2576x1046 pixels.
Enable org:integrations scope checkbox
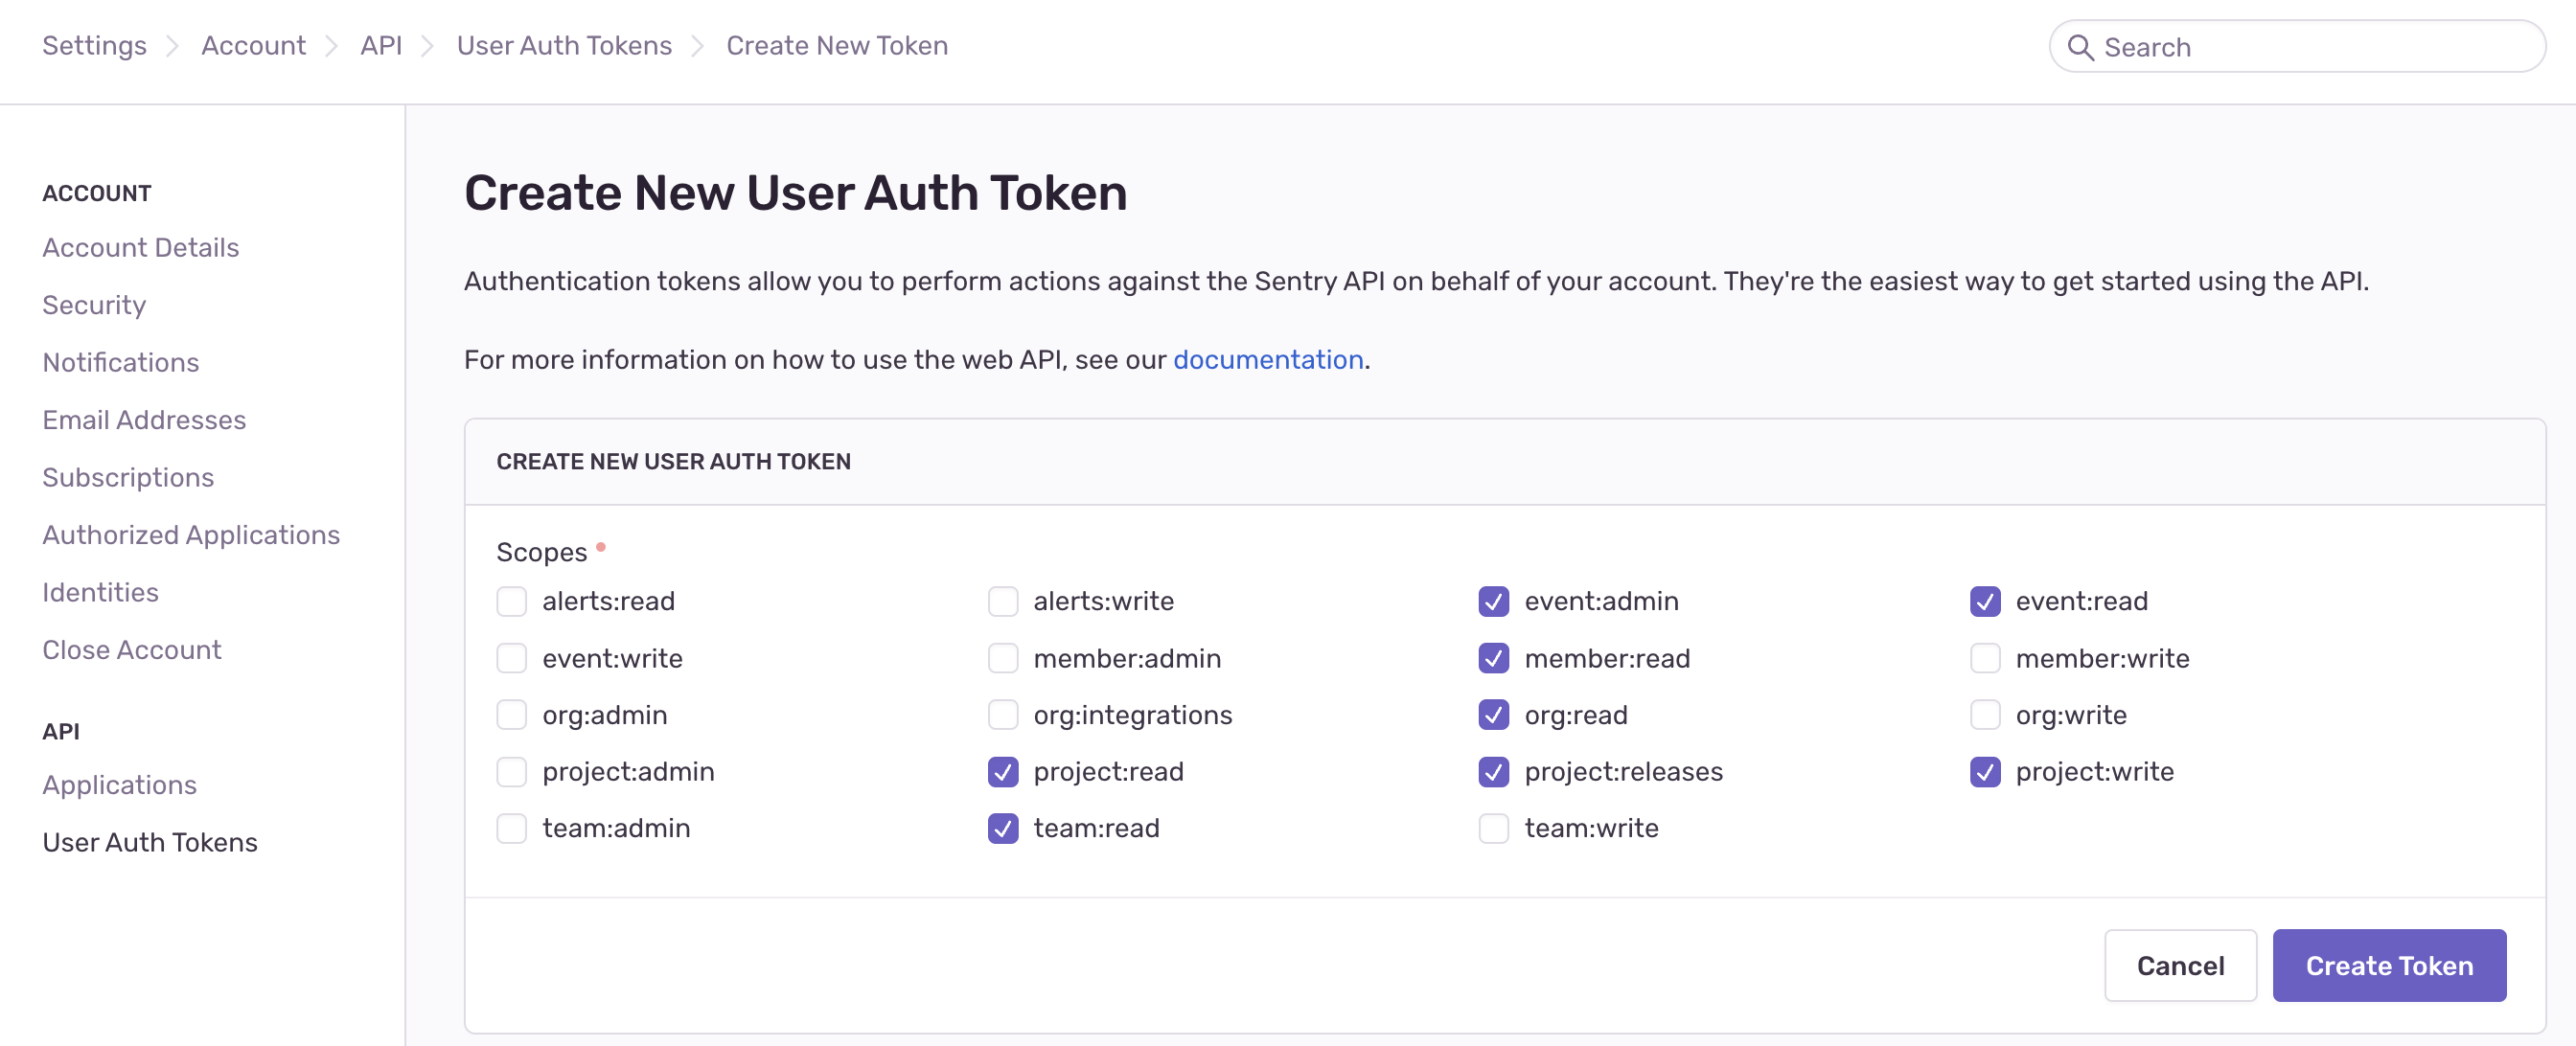(1002, 715)
